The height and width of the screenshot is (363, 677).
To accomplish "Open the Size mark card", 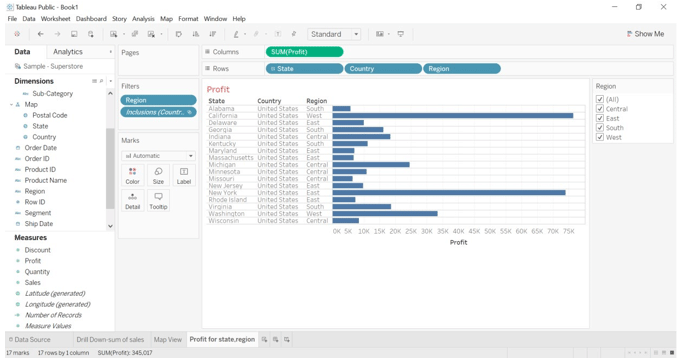I will [x=158, y=176].
